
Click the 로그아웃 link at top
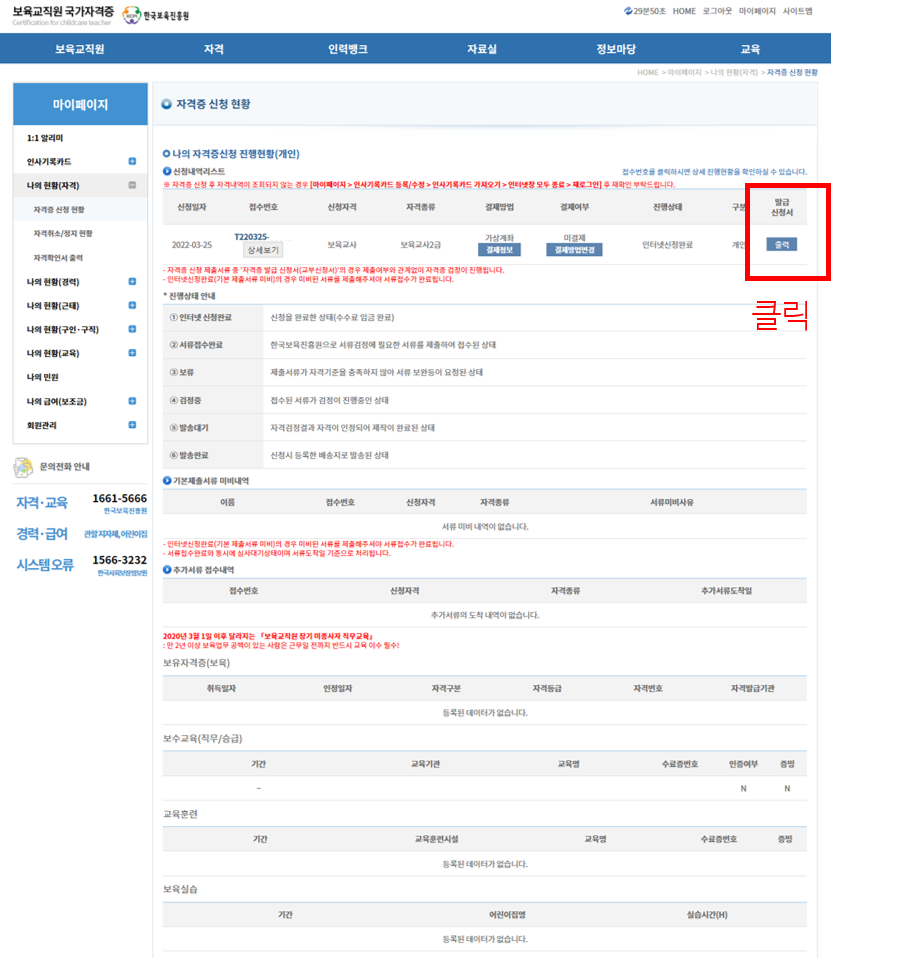716,11
